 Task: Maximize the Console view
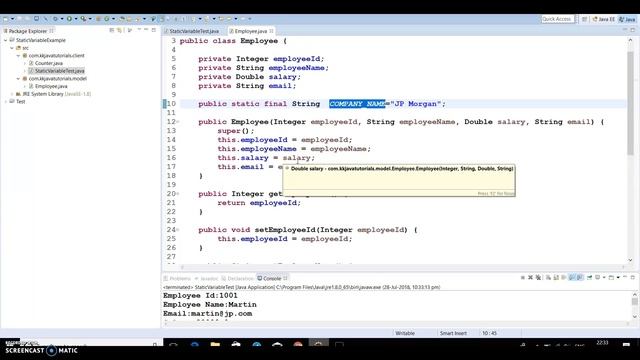pyautogui.click(x=633, y=278)
